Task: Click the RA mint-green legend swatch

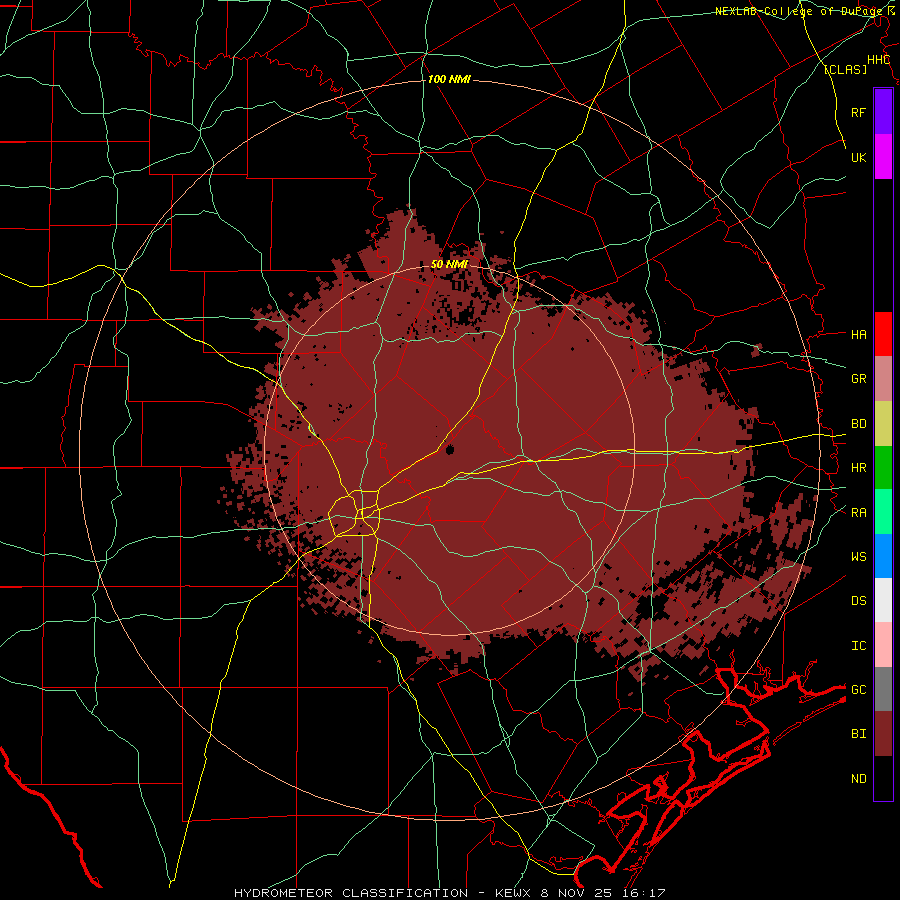Action: point(883,512)
